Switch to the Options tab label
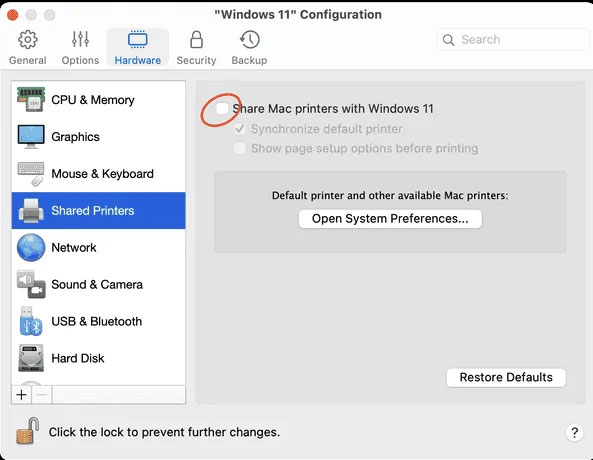 tap(80, 60)
